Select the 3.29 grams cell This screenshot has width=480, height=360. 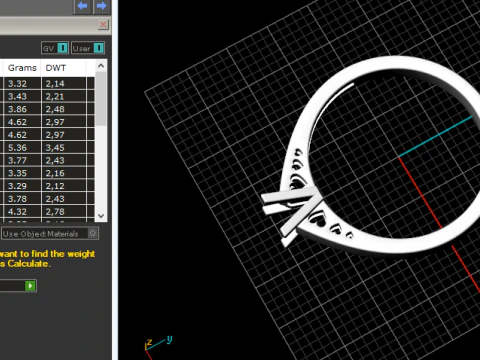click(22, 186)
